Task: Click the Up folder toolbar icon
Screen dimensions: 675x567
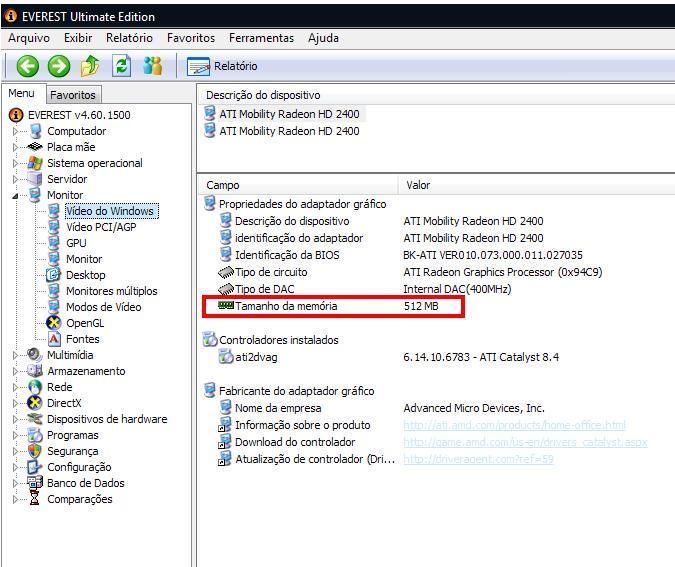Action: coord(90,66)
